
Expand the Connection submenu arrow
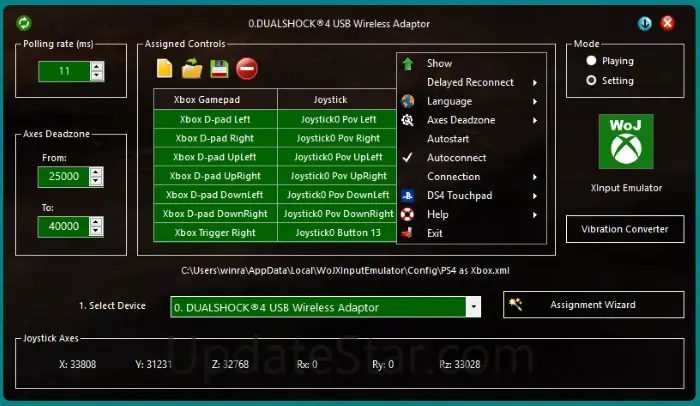[x=535, y=177]
